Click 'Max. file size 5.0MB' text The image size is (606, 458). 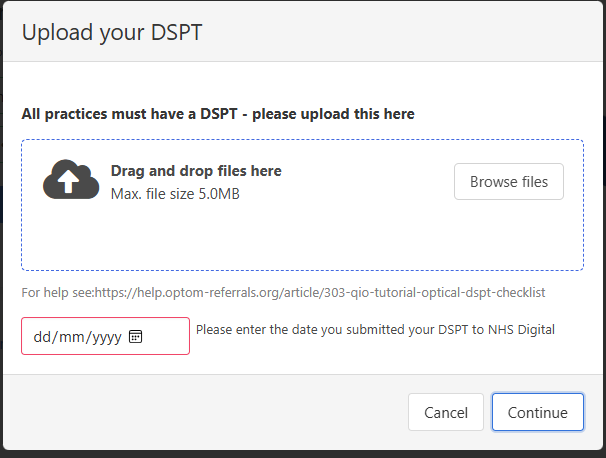point(175,194)
